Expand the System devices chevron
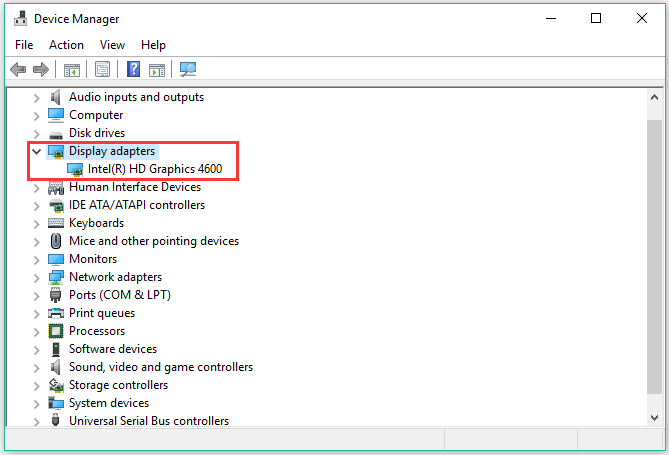The image size is (669, 455). coord(37,404)
